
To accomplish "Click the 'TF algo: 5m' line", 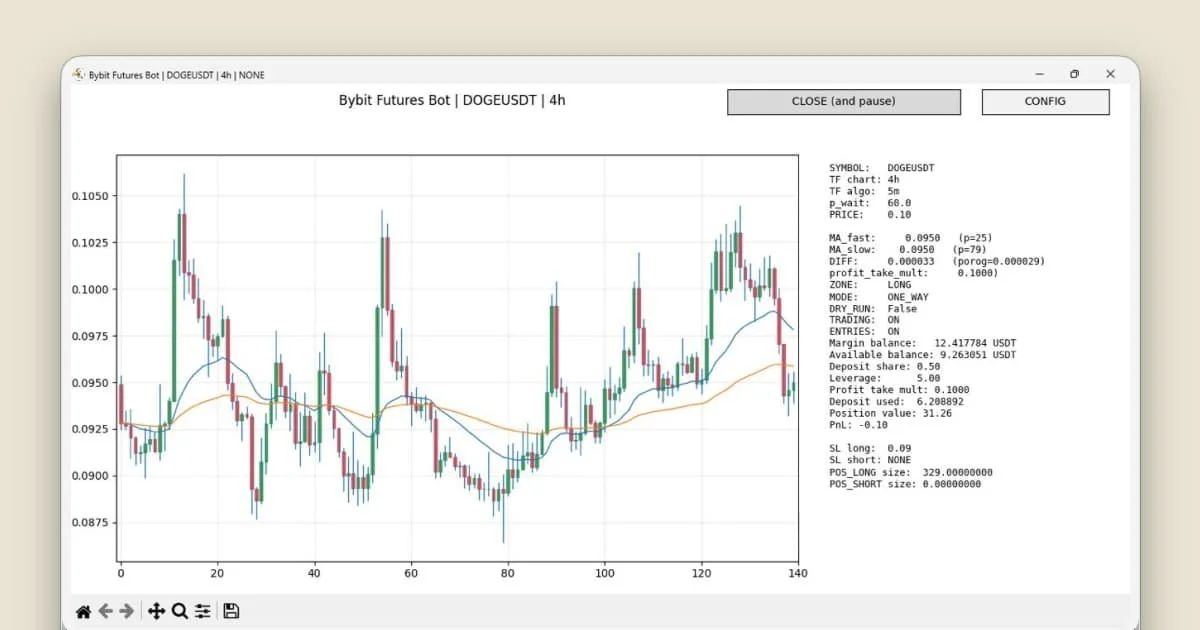I will 864,191.
